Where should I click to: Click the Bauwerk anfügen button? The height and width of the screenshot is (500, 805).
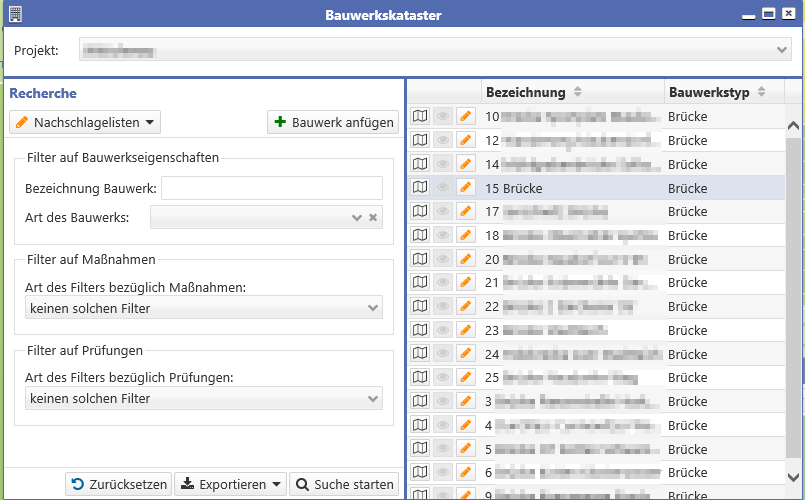(333, 122)
